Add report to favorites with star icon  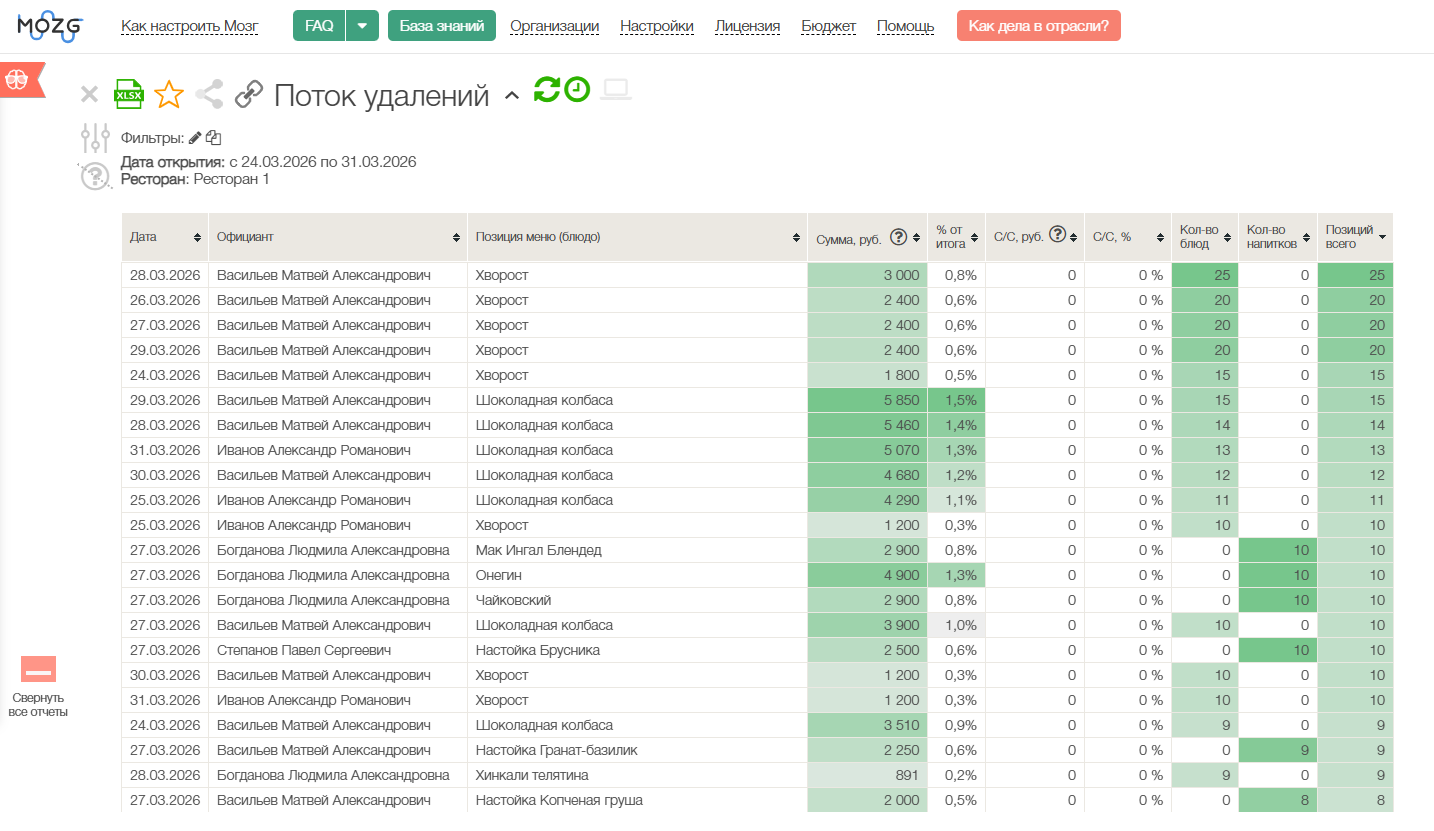pos(169,95)
